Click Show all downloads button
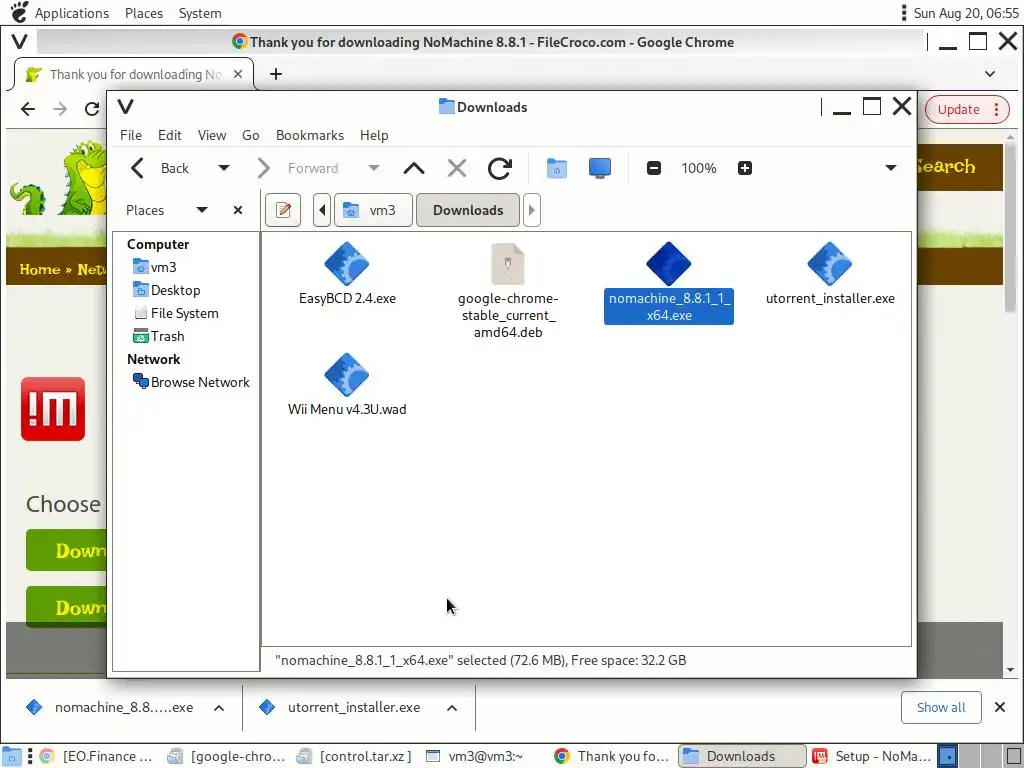Image resolution: width=1024 pixels, height=768 pixels. tap(940, 708)
